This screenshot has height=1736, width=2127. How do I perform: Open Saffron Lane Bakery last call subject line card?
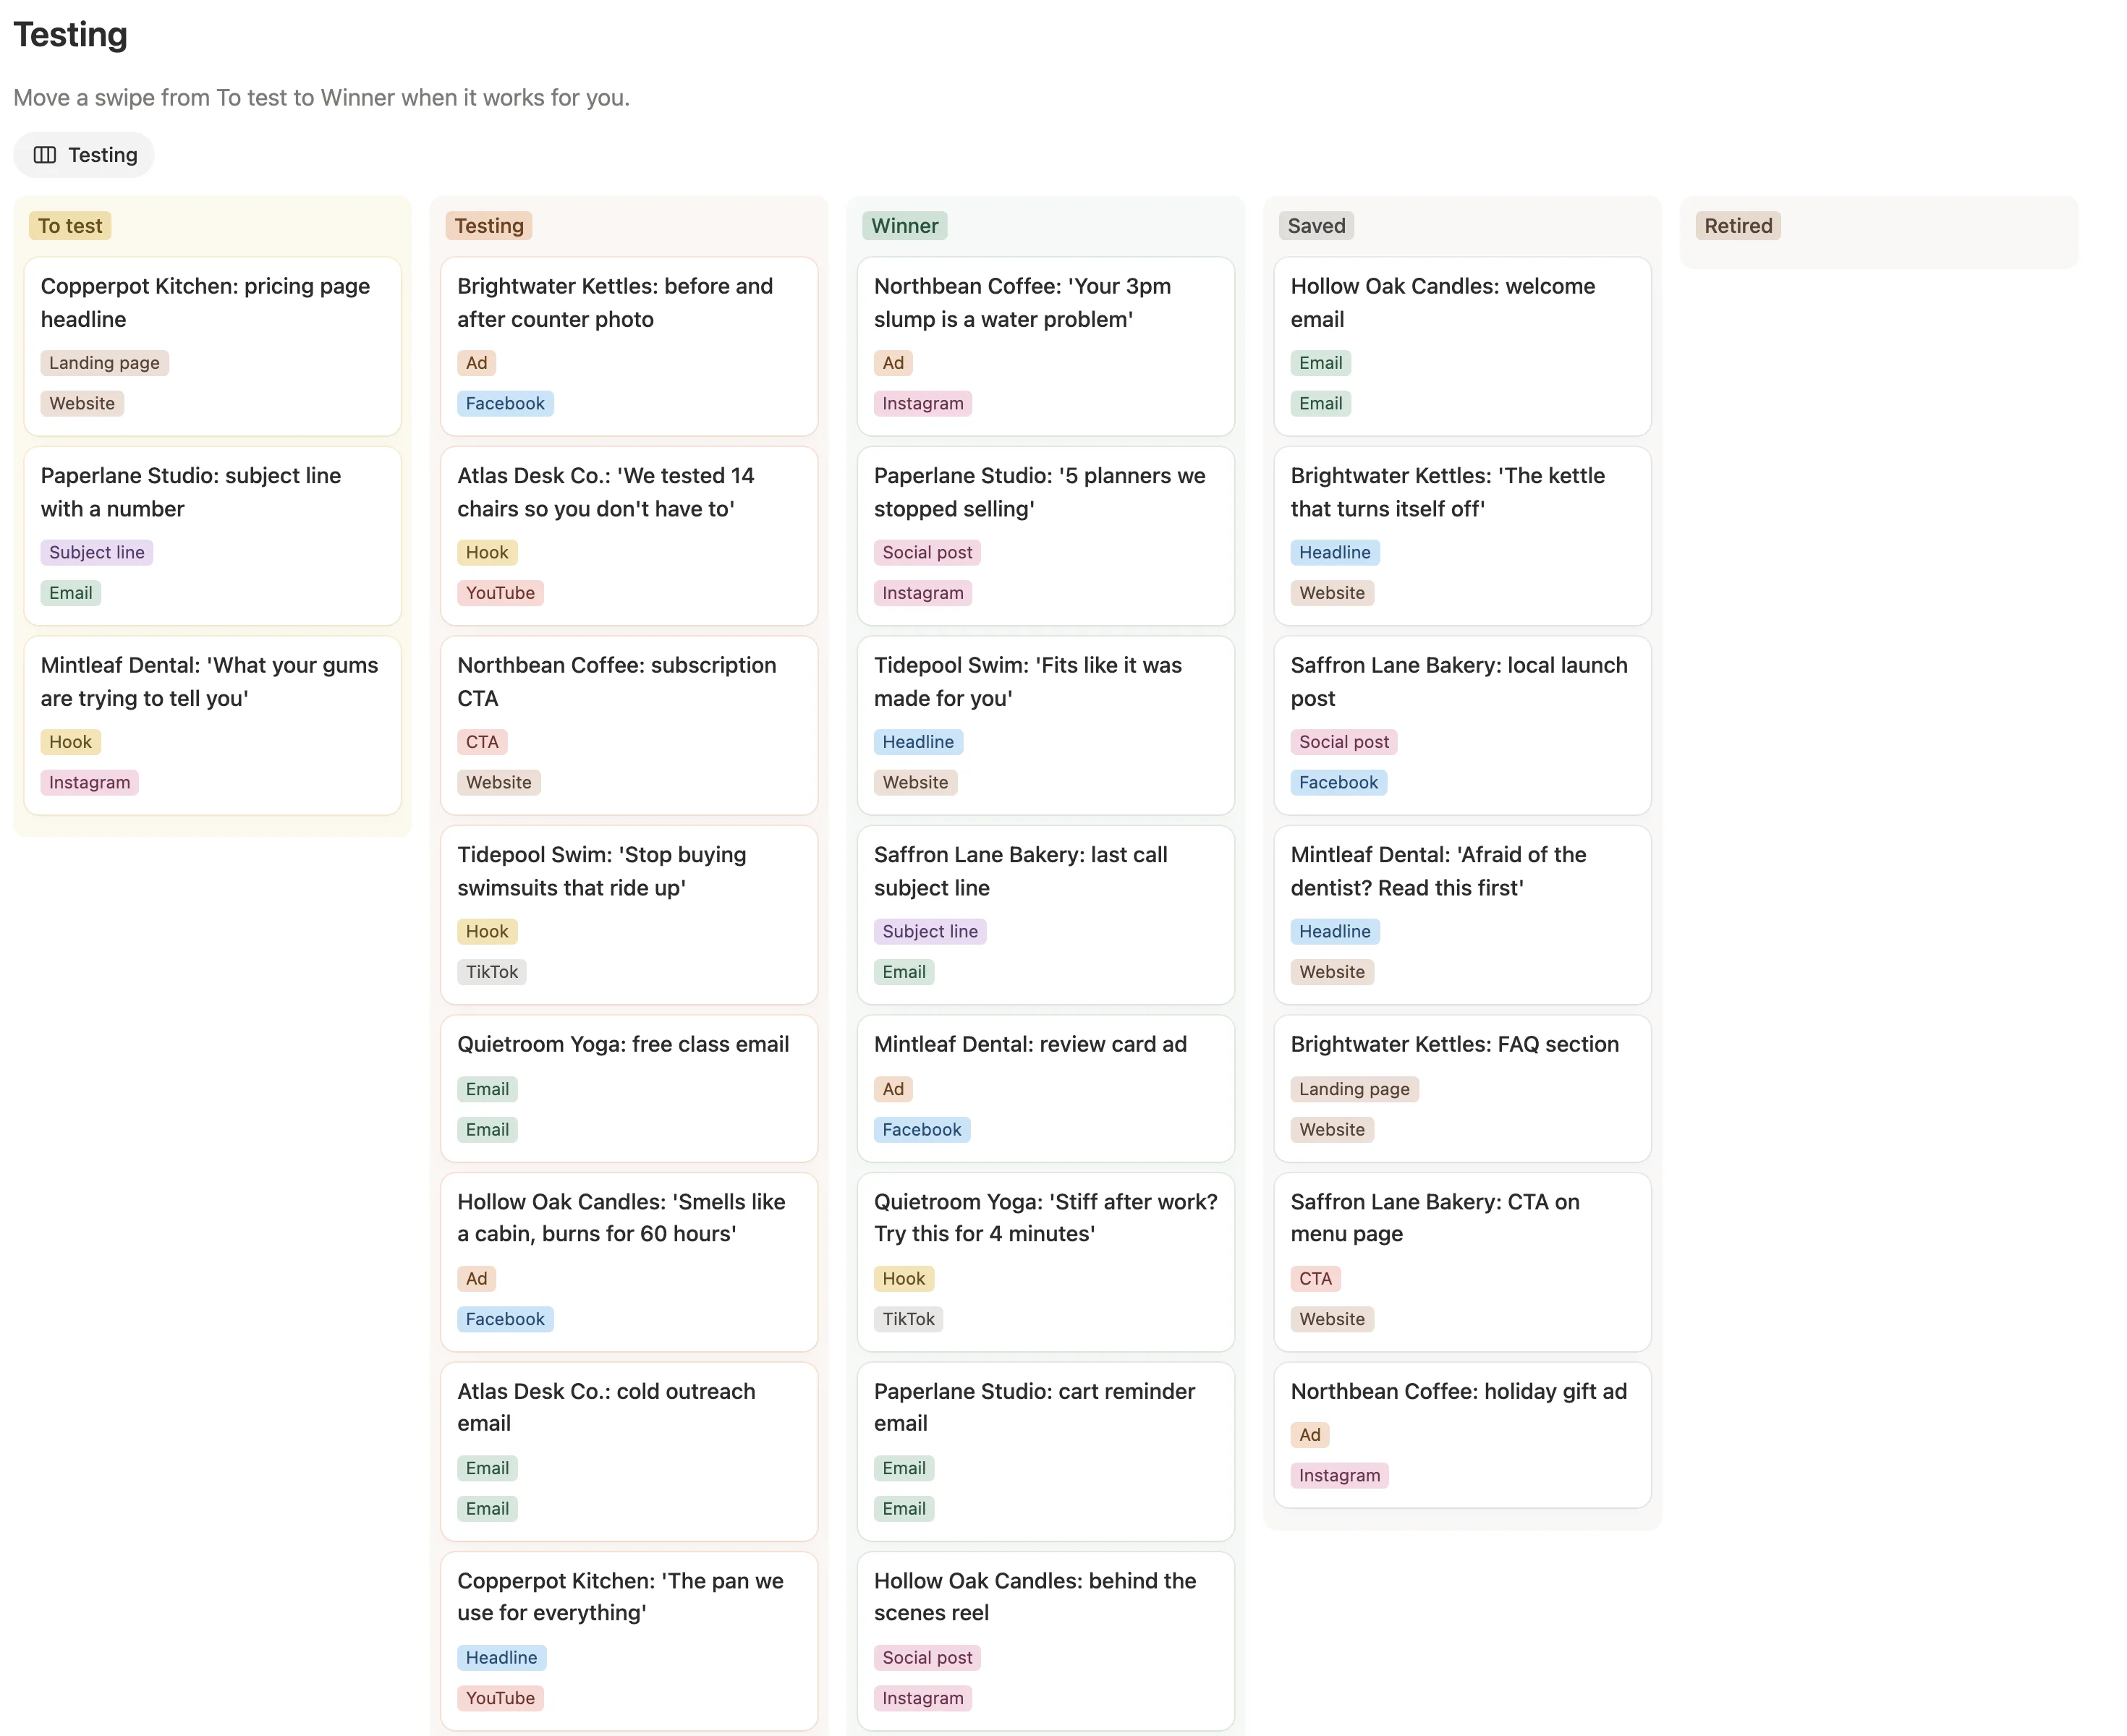[x=1046, y=915]
